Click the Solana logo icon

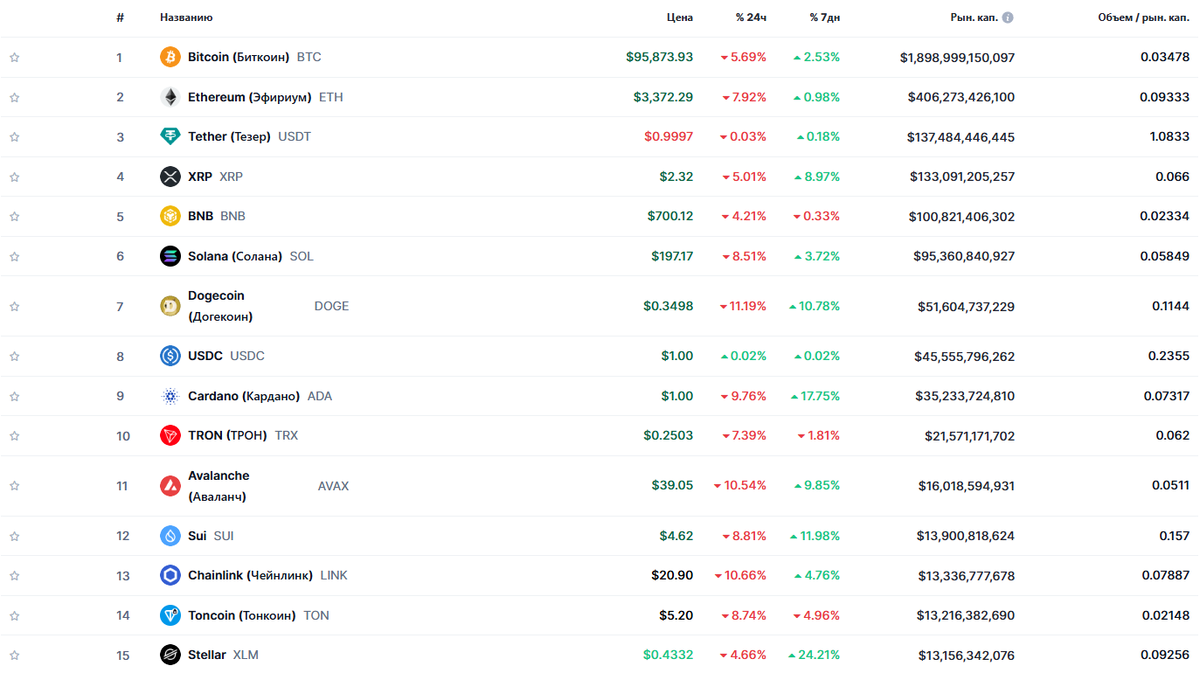point(170,256)
